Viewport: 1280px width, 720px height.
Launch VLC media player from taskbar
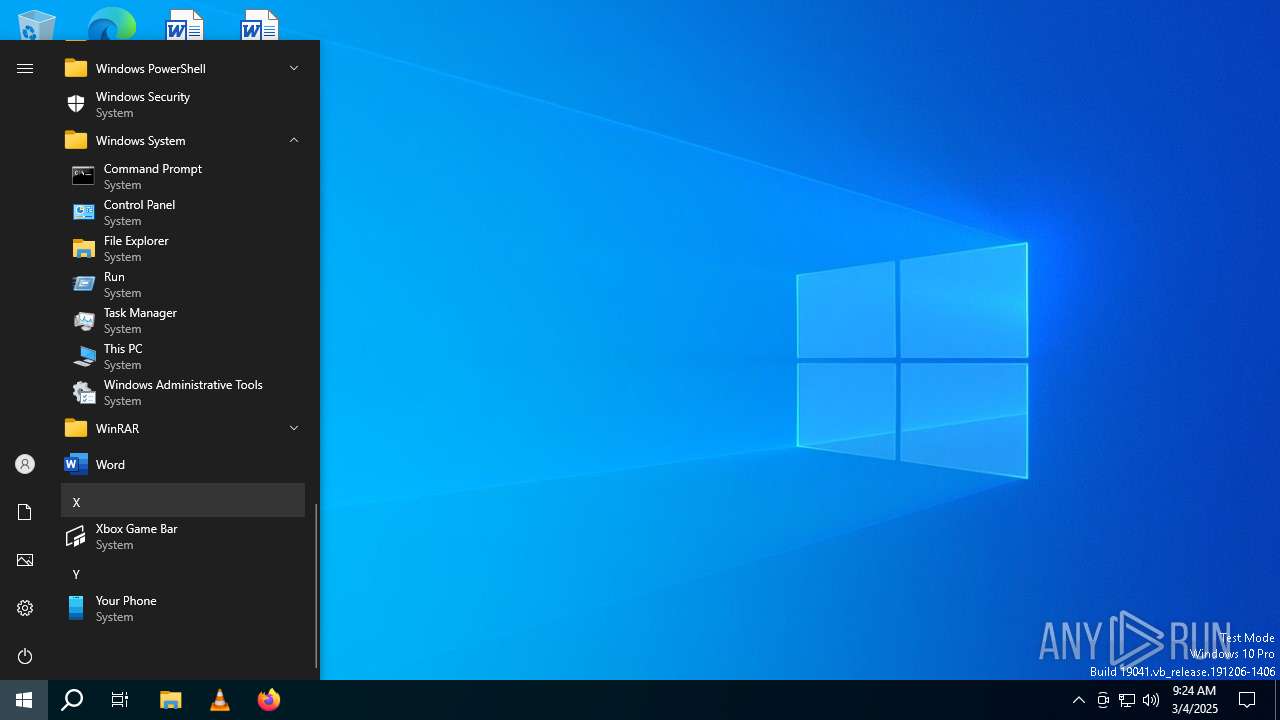click(220, 700)
